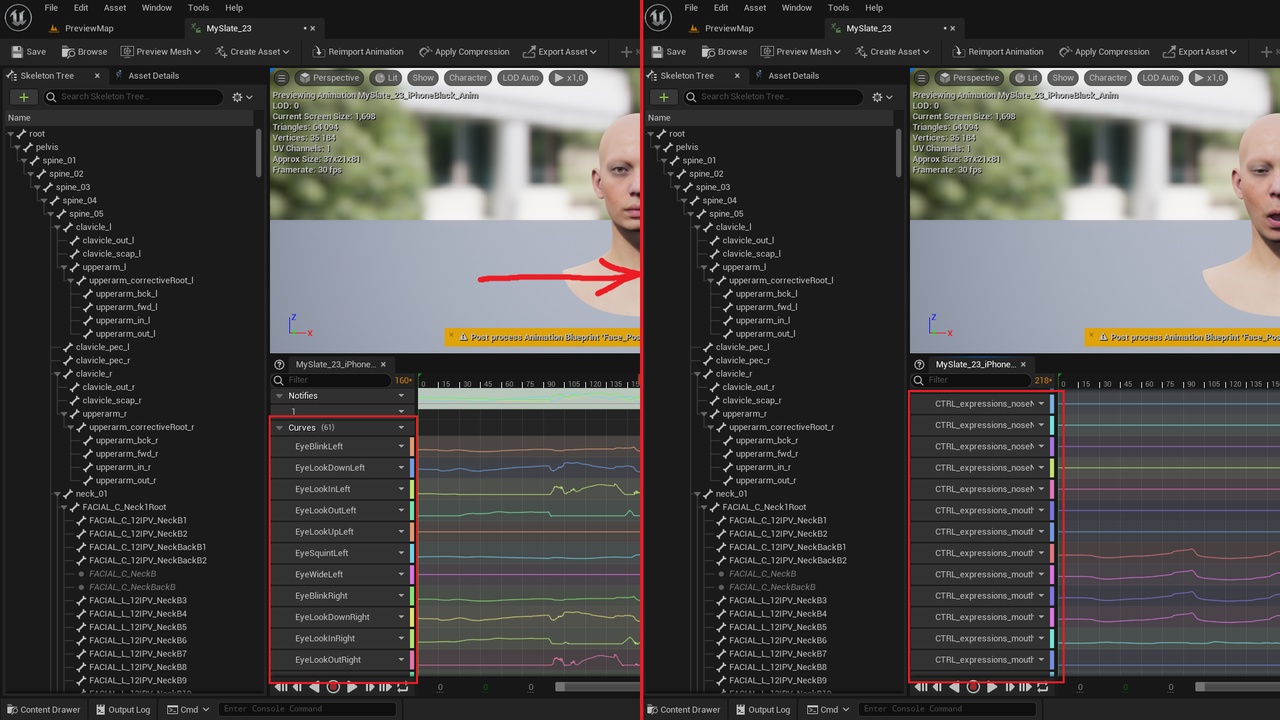The width and height of the screenshot is (1280, 720).
Task: Open Content Drawer in right window
Action: pos(683,709)
